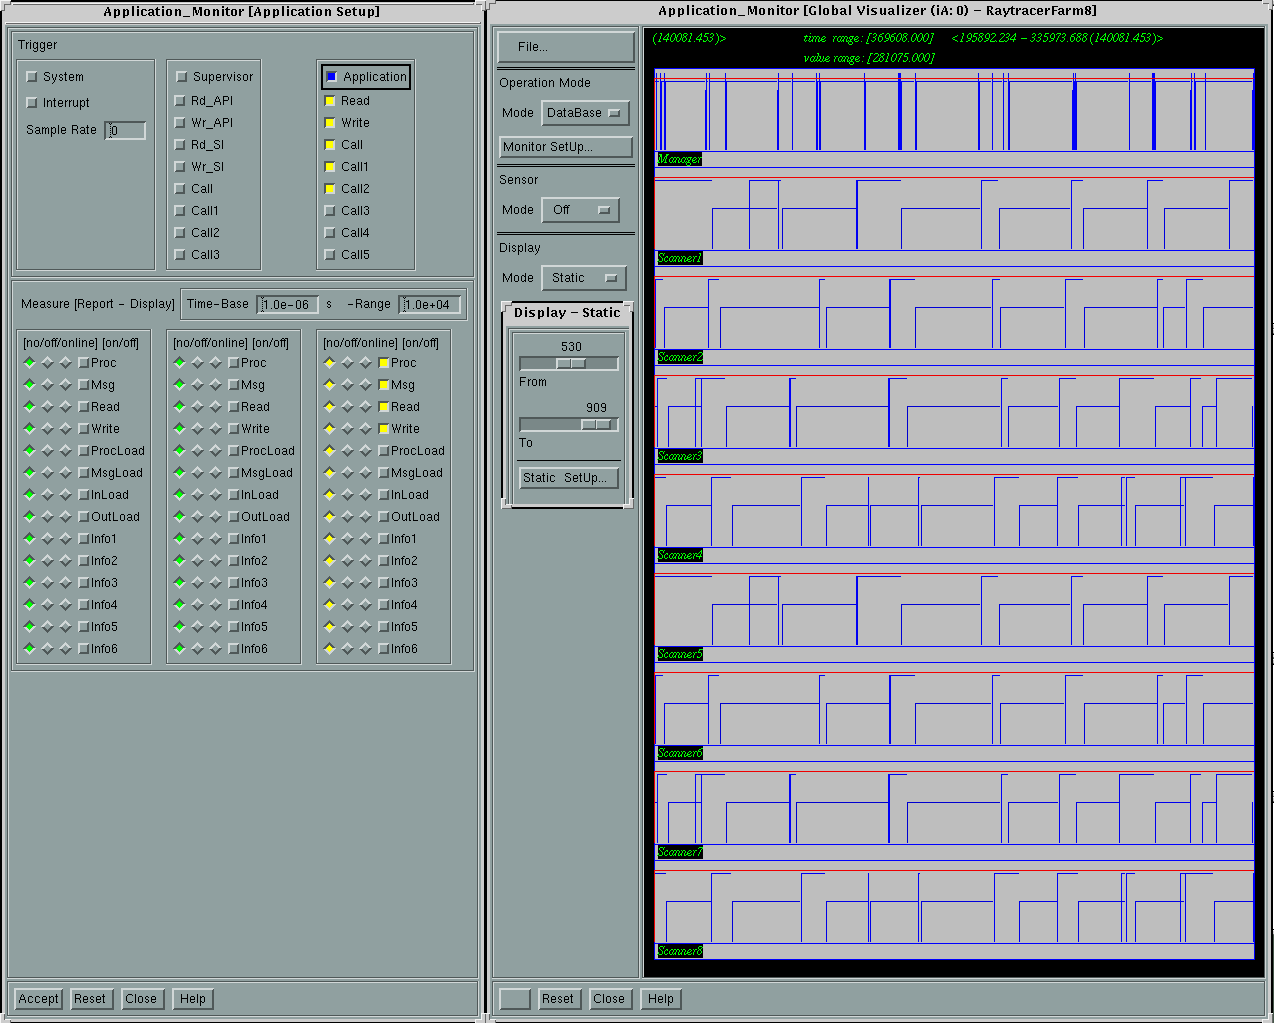Select 'online' diamond for Info6, third column
This screenshot has width=1274, height=1023.
[x=366, y=649]
